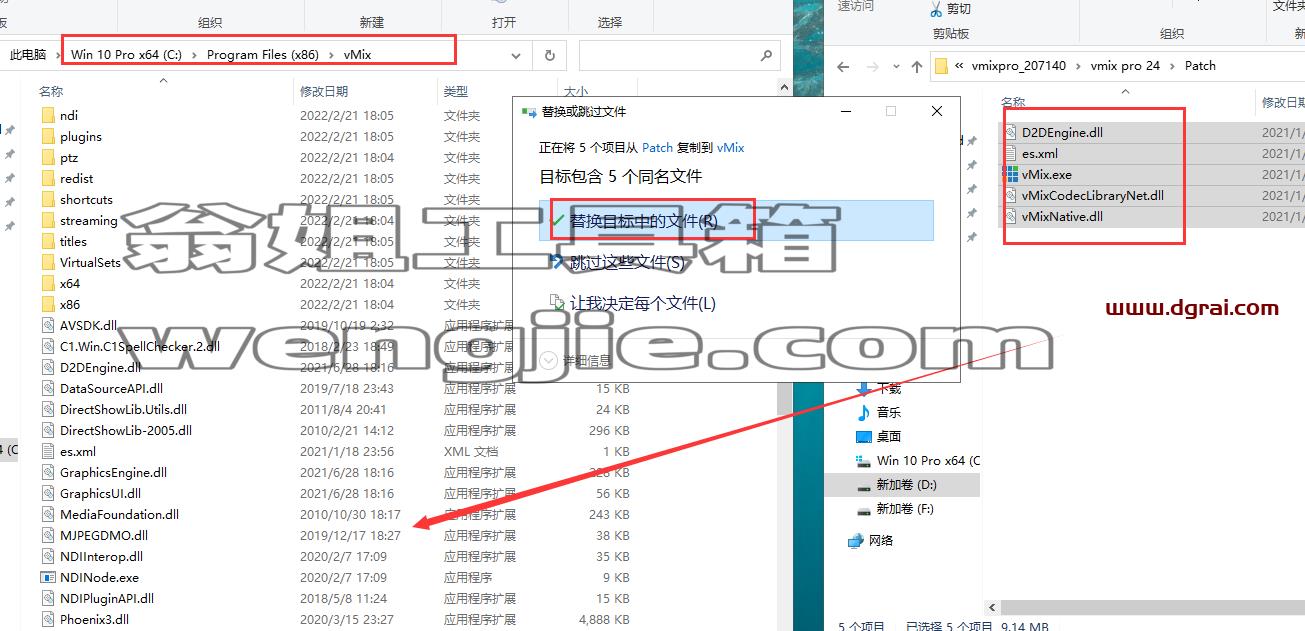1305x631 pixels.
Task: Select AVSDK.dll file icon
Action: 48,326
